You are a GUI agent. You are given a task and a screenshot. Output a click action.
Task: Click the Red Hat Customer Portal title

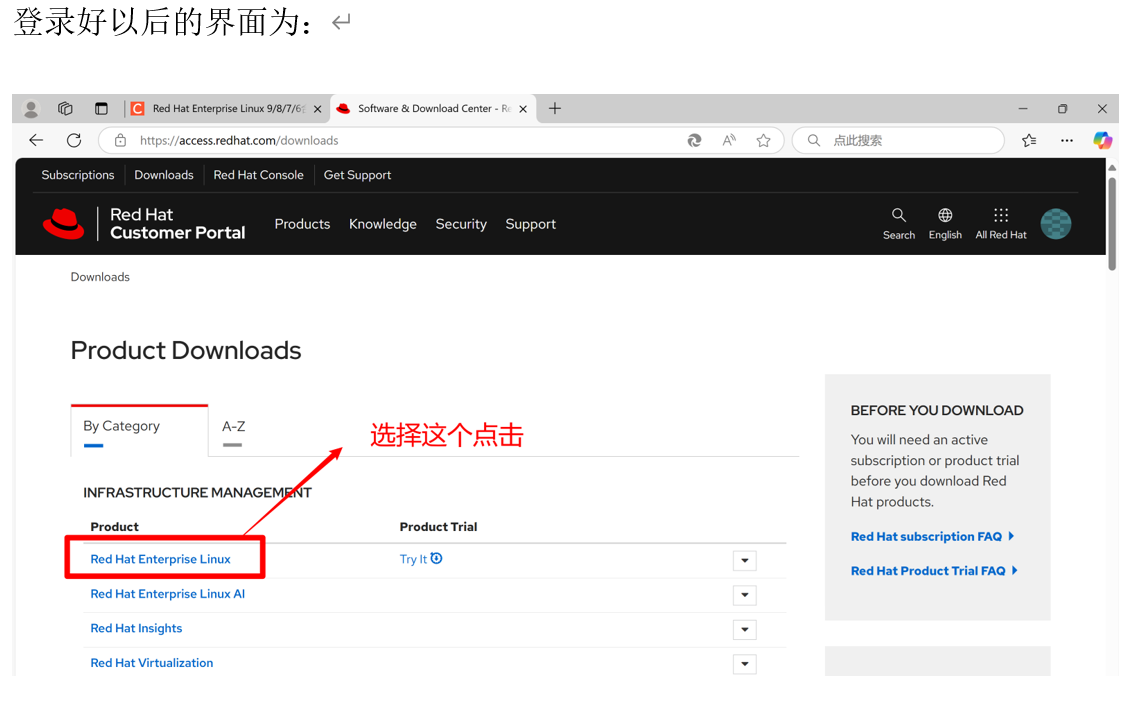point(177,223)
